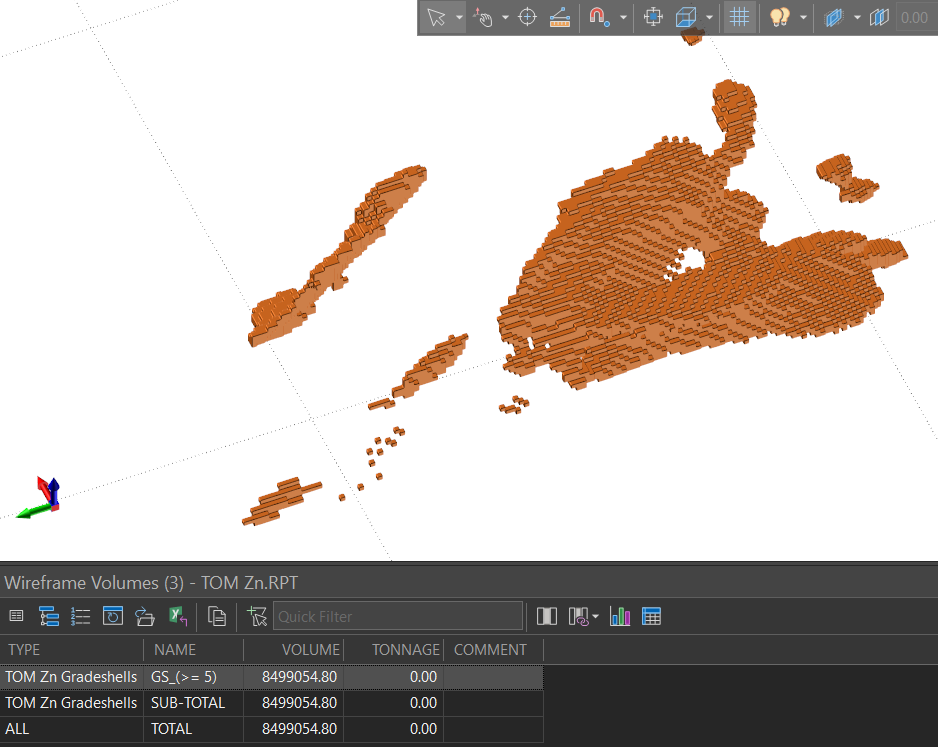Click the lighting bulbs icon
The width and height of the screenshot is (938, 747).
tap(779, 17)
